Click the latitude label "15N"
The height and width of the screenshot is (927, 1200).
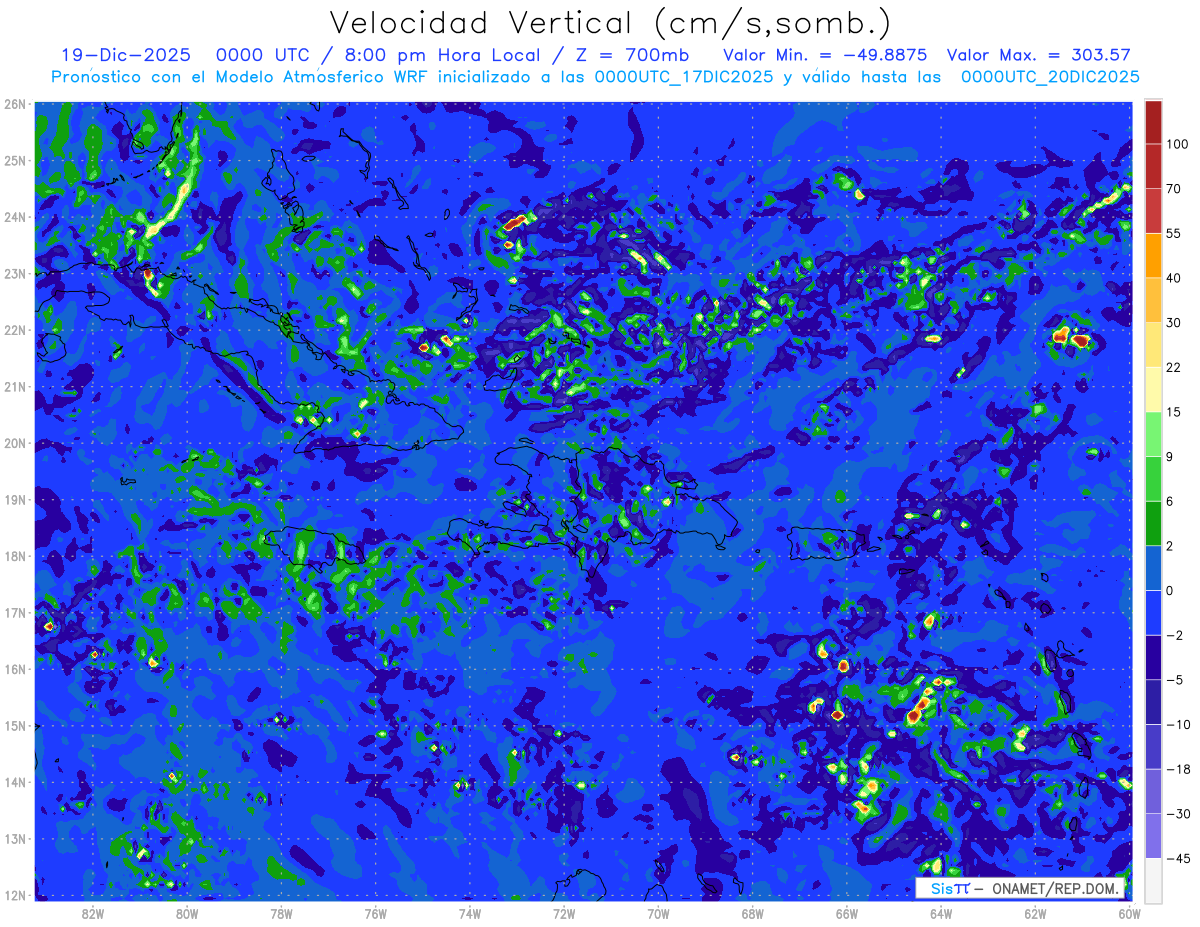(15, 726)
